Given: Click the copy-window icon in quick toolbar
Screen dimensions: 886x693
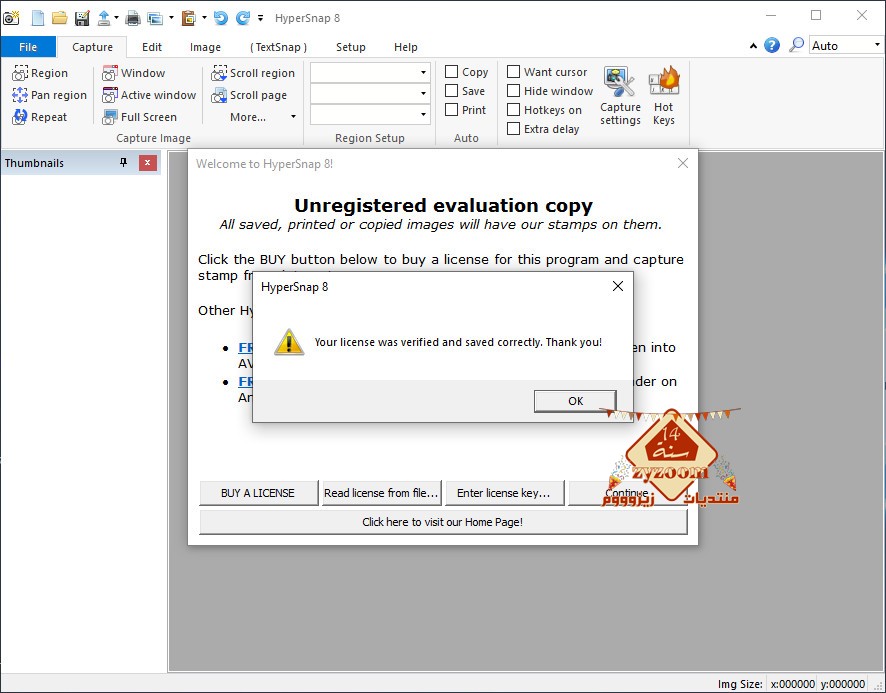Looking at the screenshot, I should (x=155, y=18).
